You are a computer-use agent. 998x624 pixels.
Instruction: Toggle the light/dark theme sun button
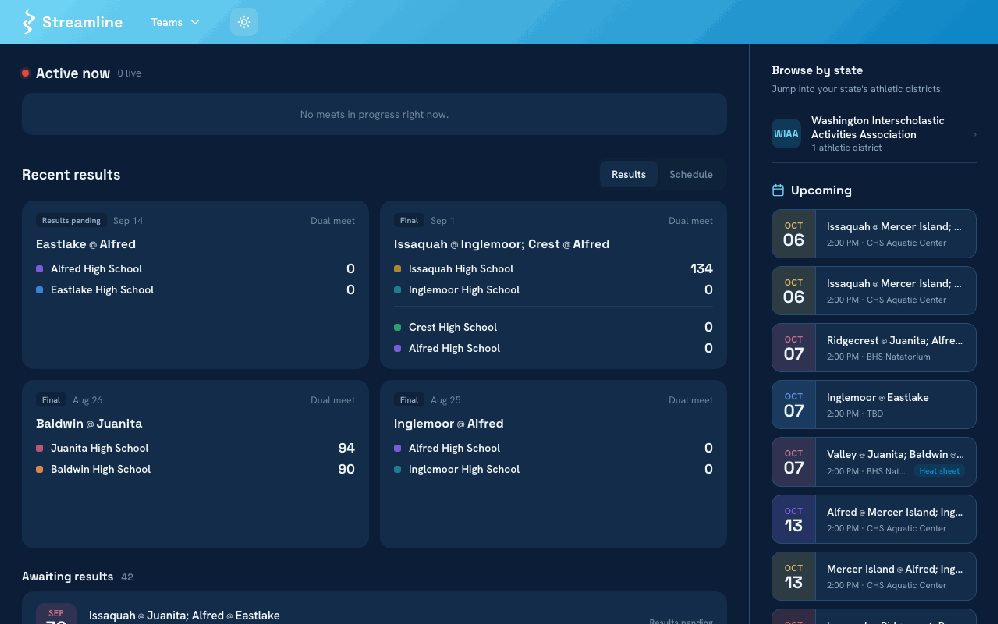pyautogui.click(x=244, y=22)
